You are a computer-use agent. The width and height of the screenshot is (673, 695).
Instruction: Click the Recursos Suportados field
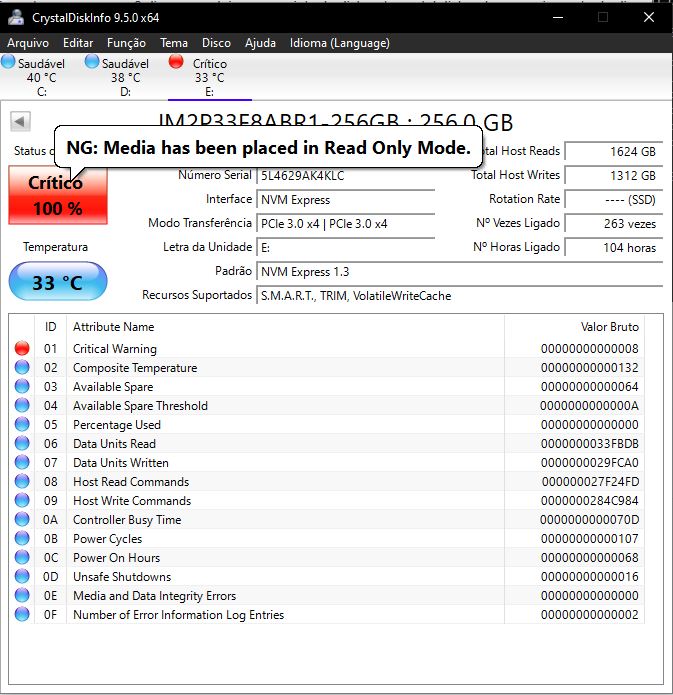click(x=460, y=295)
